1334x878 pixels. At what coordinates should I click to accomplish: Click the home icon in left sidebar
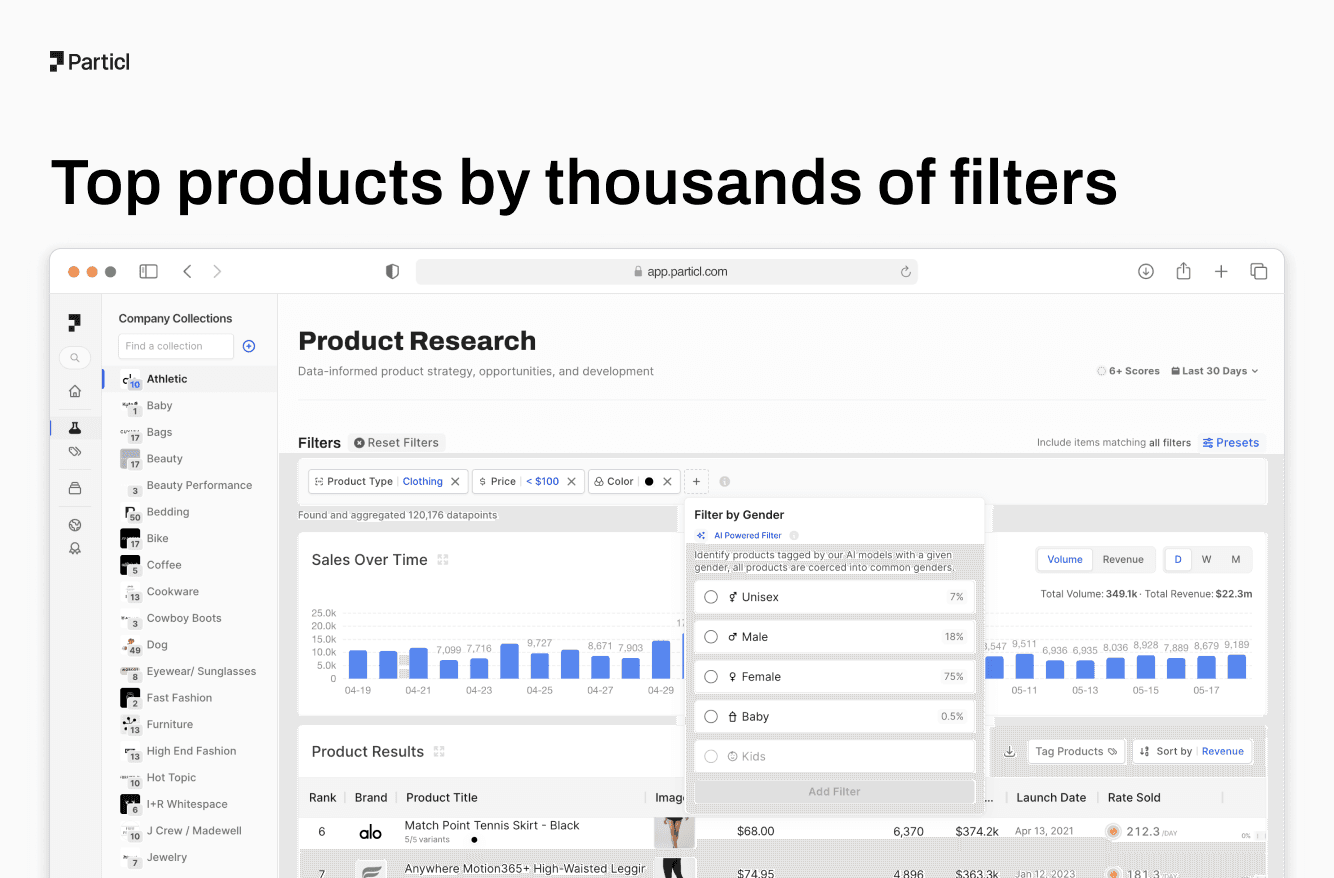click(x=75, y=391)
